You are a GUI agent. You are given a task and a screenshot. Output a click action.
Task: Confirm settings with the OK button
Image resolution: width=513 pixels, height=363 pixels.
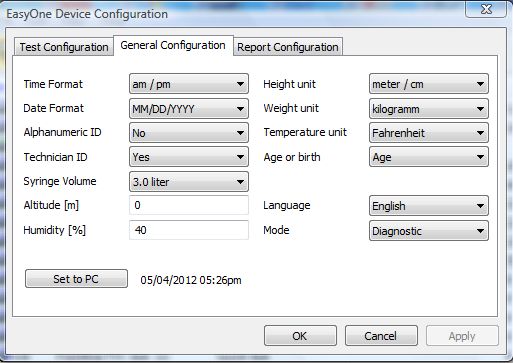click(300, 336)
